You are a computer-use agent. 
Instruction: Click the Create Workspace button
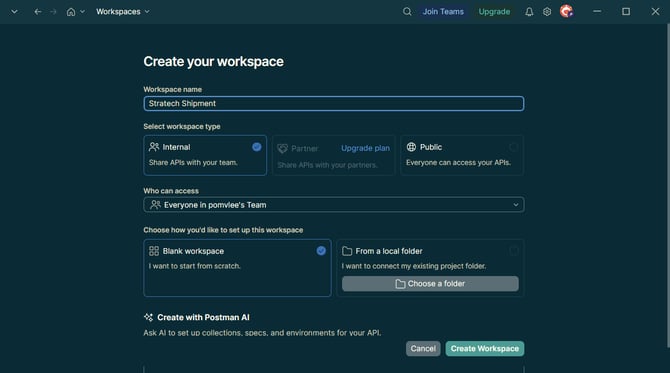click(485, 349)
